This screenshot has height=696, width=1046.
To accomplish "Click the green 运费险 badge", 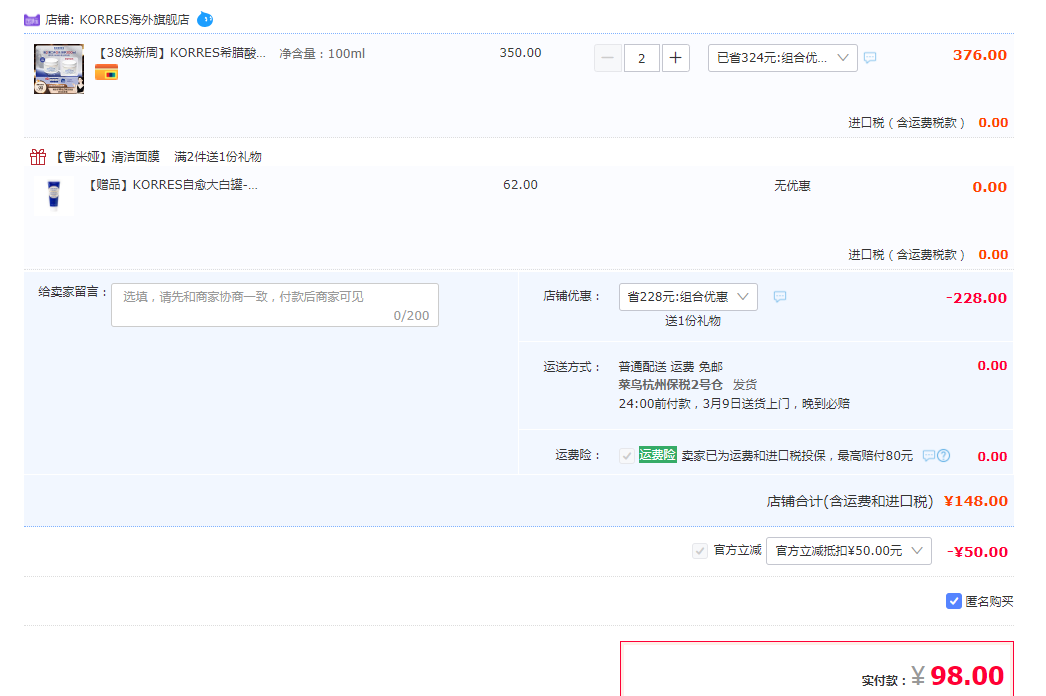I will (x=658, y=455).
